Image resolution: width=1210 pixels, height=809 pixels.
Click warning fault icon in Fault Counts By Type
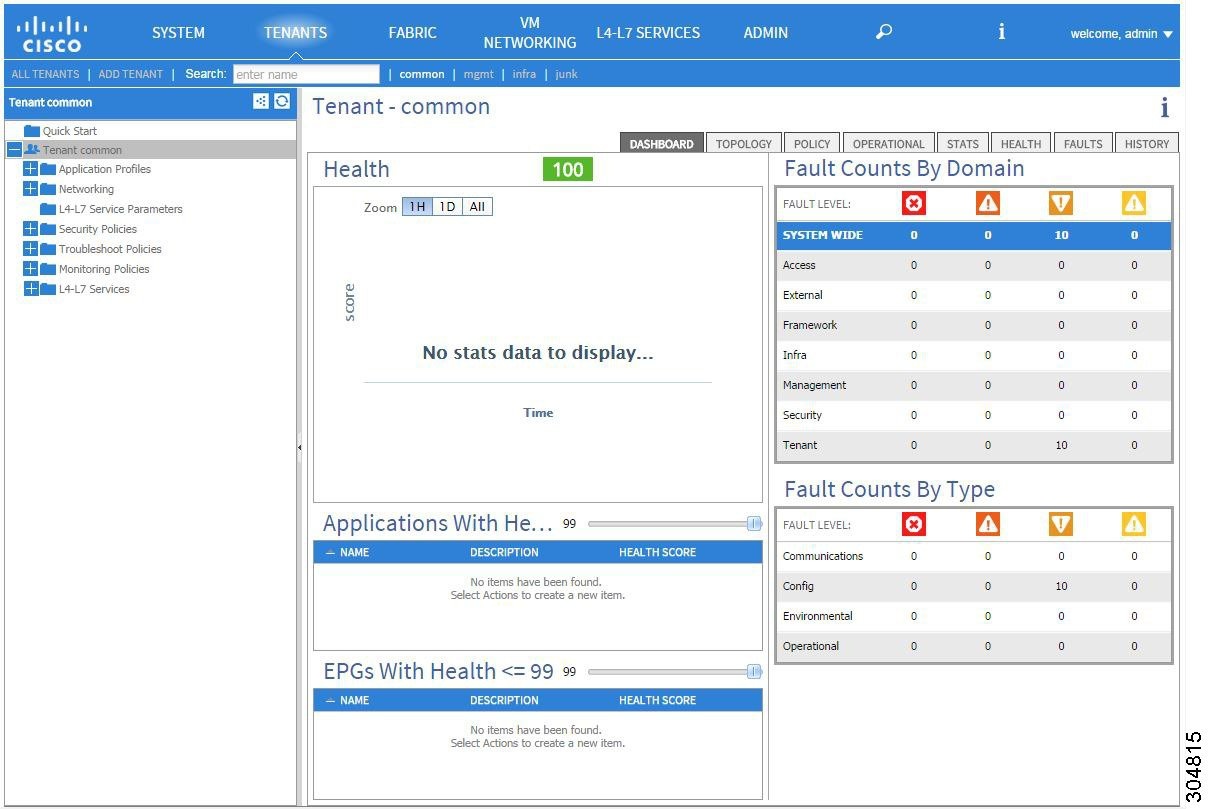click(1134, 524)
